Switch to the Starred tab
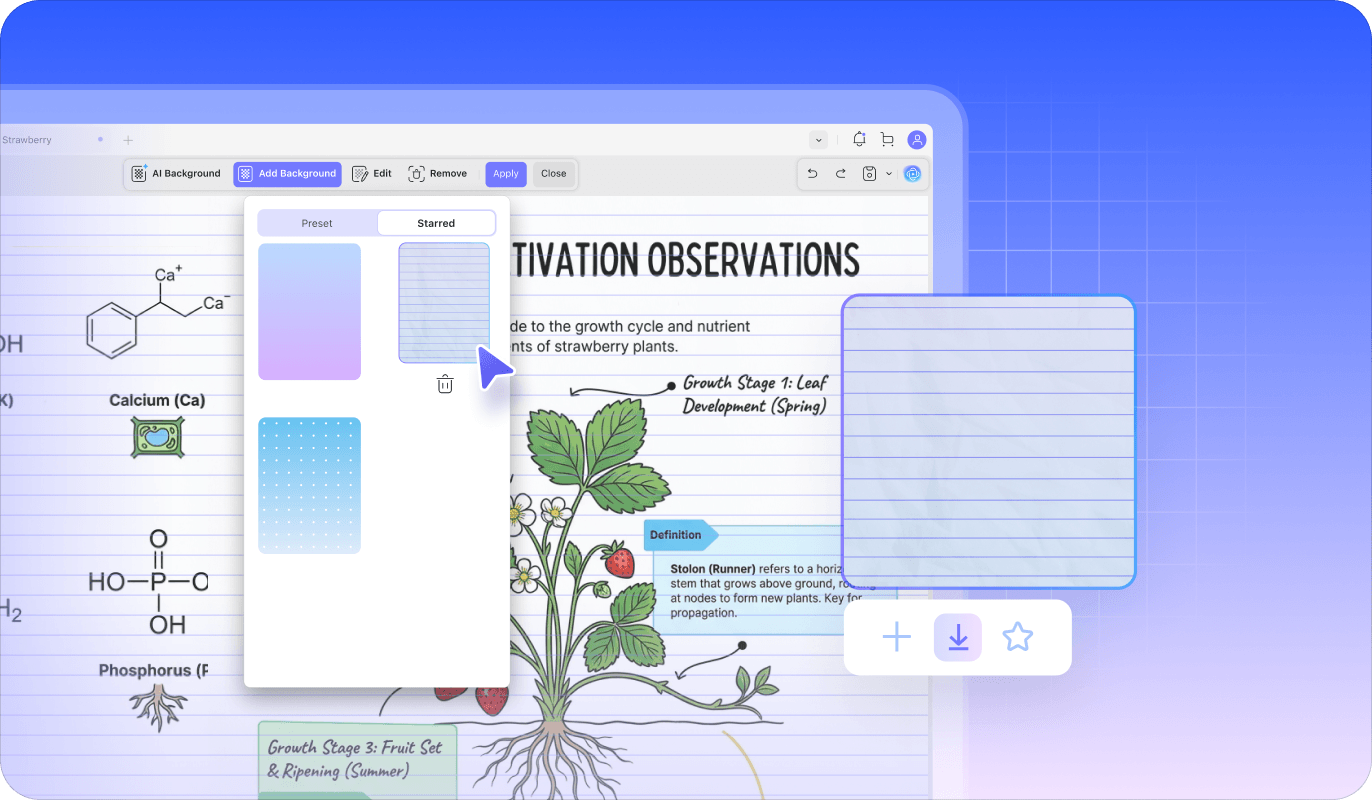 (436, 223)
